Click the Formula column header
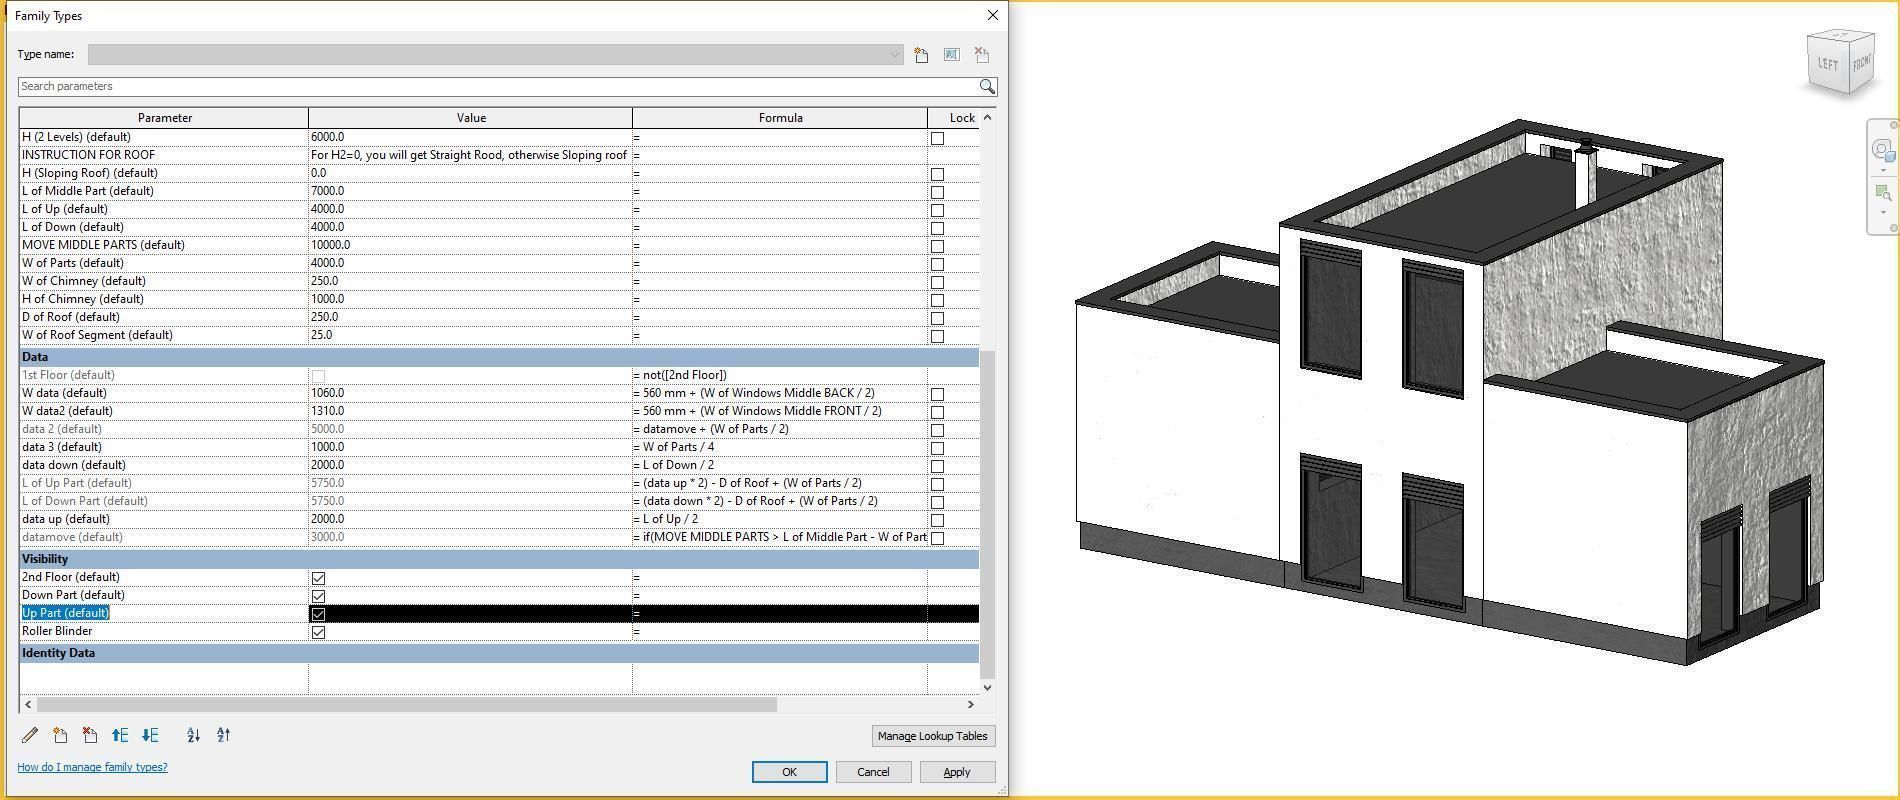 pos(780,118)
